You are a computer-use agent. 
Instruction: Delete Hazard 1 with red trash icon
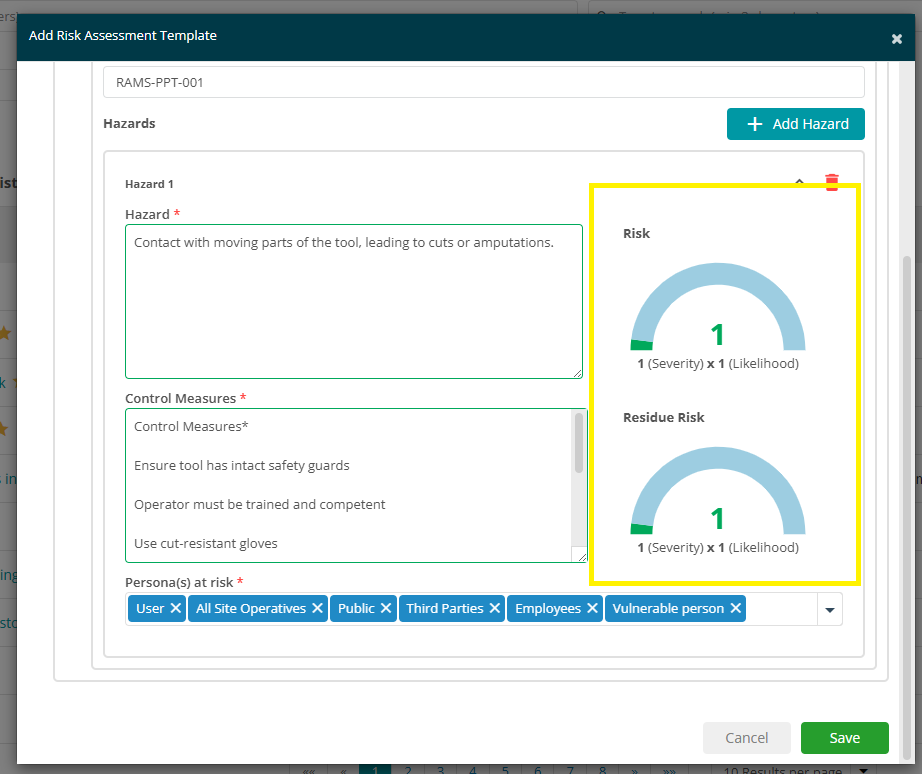pyautogui.click(x=831, y=182)
